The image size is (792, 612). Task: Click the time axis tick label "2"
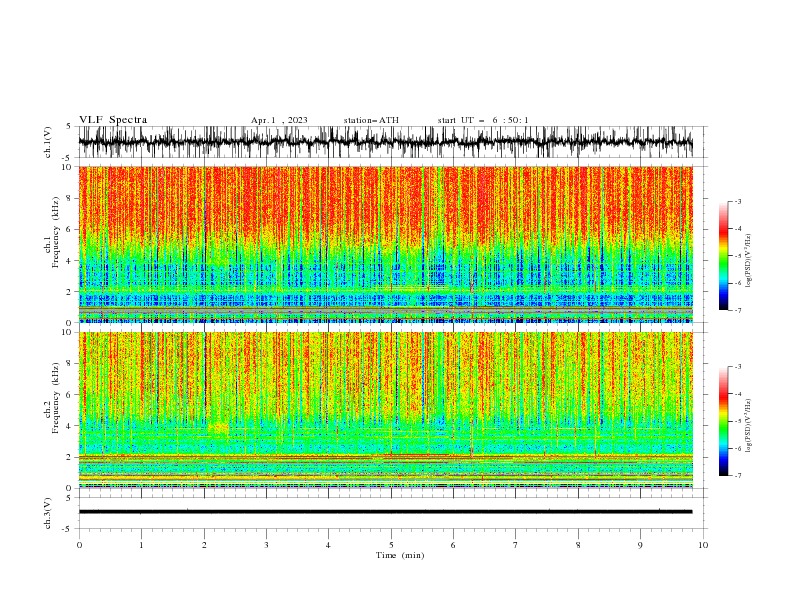[x=204, y=545]
